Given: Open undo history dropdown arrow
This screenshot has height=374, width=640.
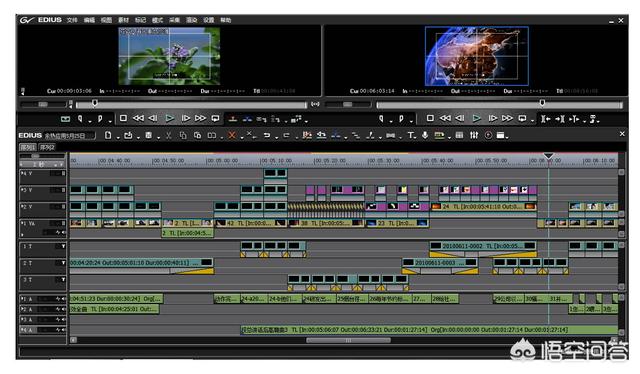Looking at the screenshot, I should (x=276, y=138).
